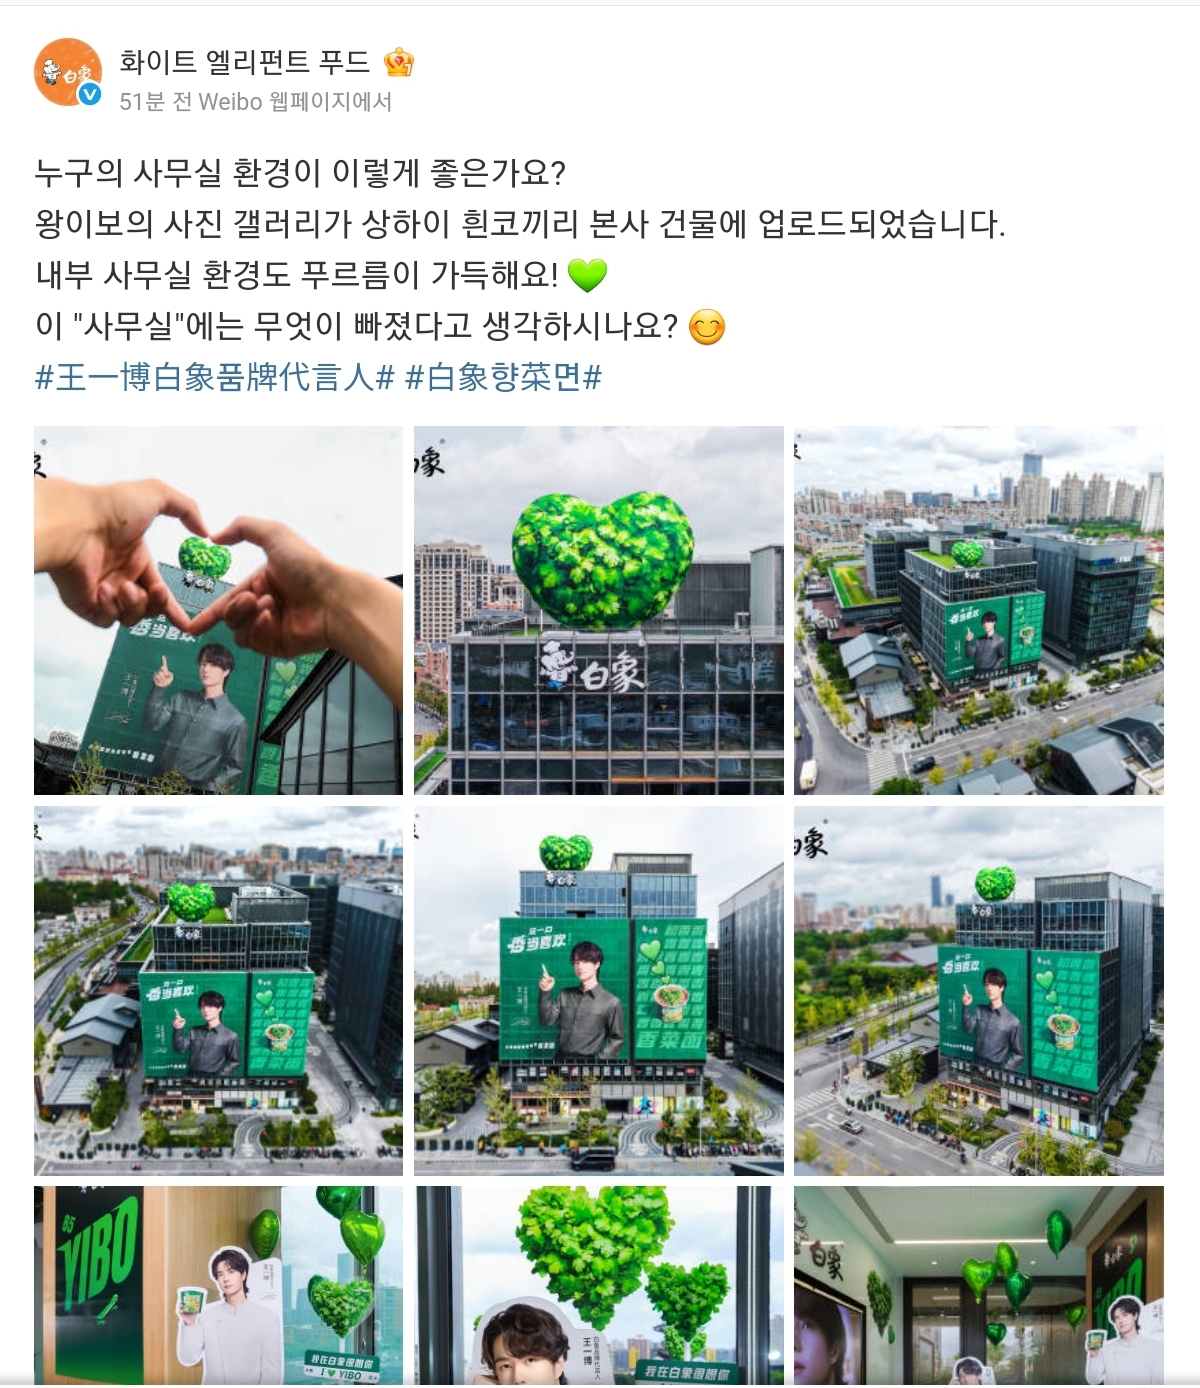Open the green balloon hallway photo

(979, 1285)
